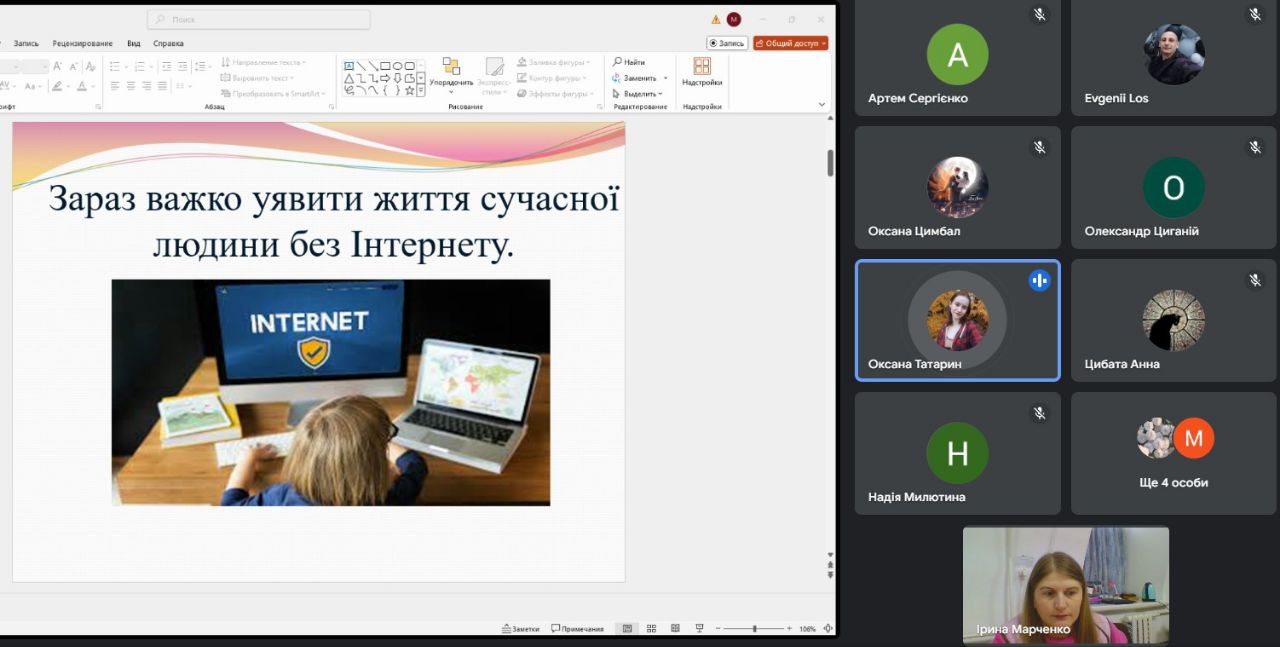Viewport: 1280px width, 647px height.
Task: Open the Рецензирование ribbon tab
Action: 83,43
